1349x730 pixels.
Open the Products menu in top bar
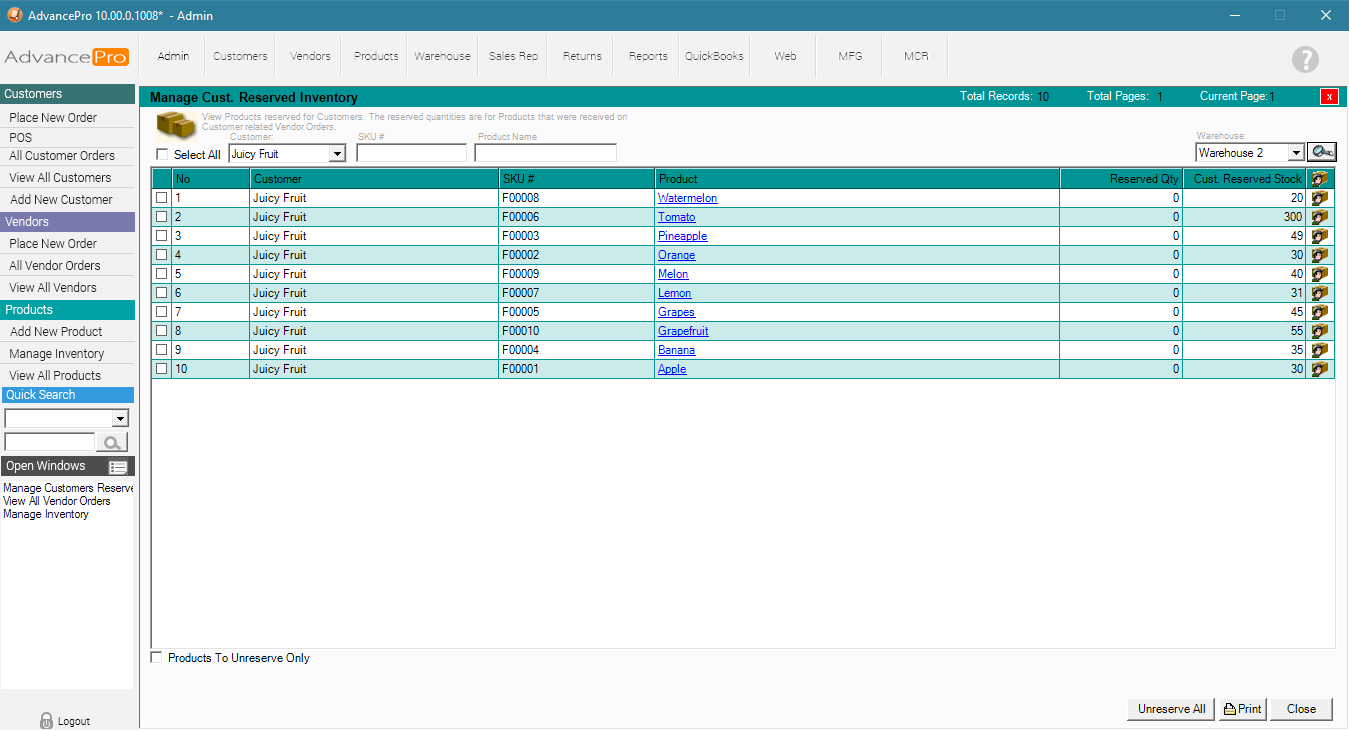pos(376,56)
